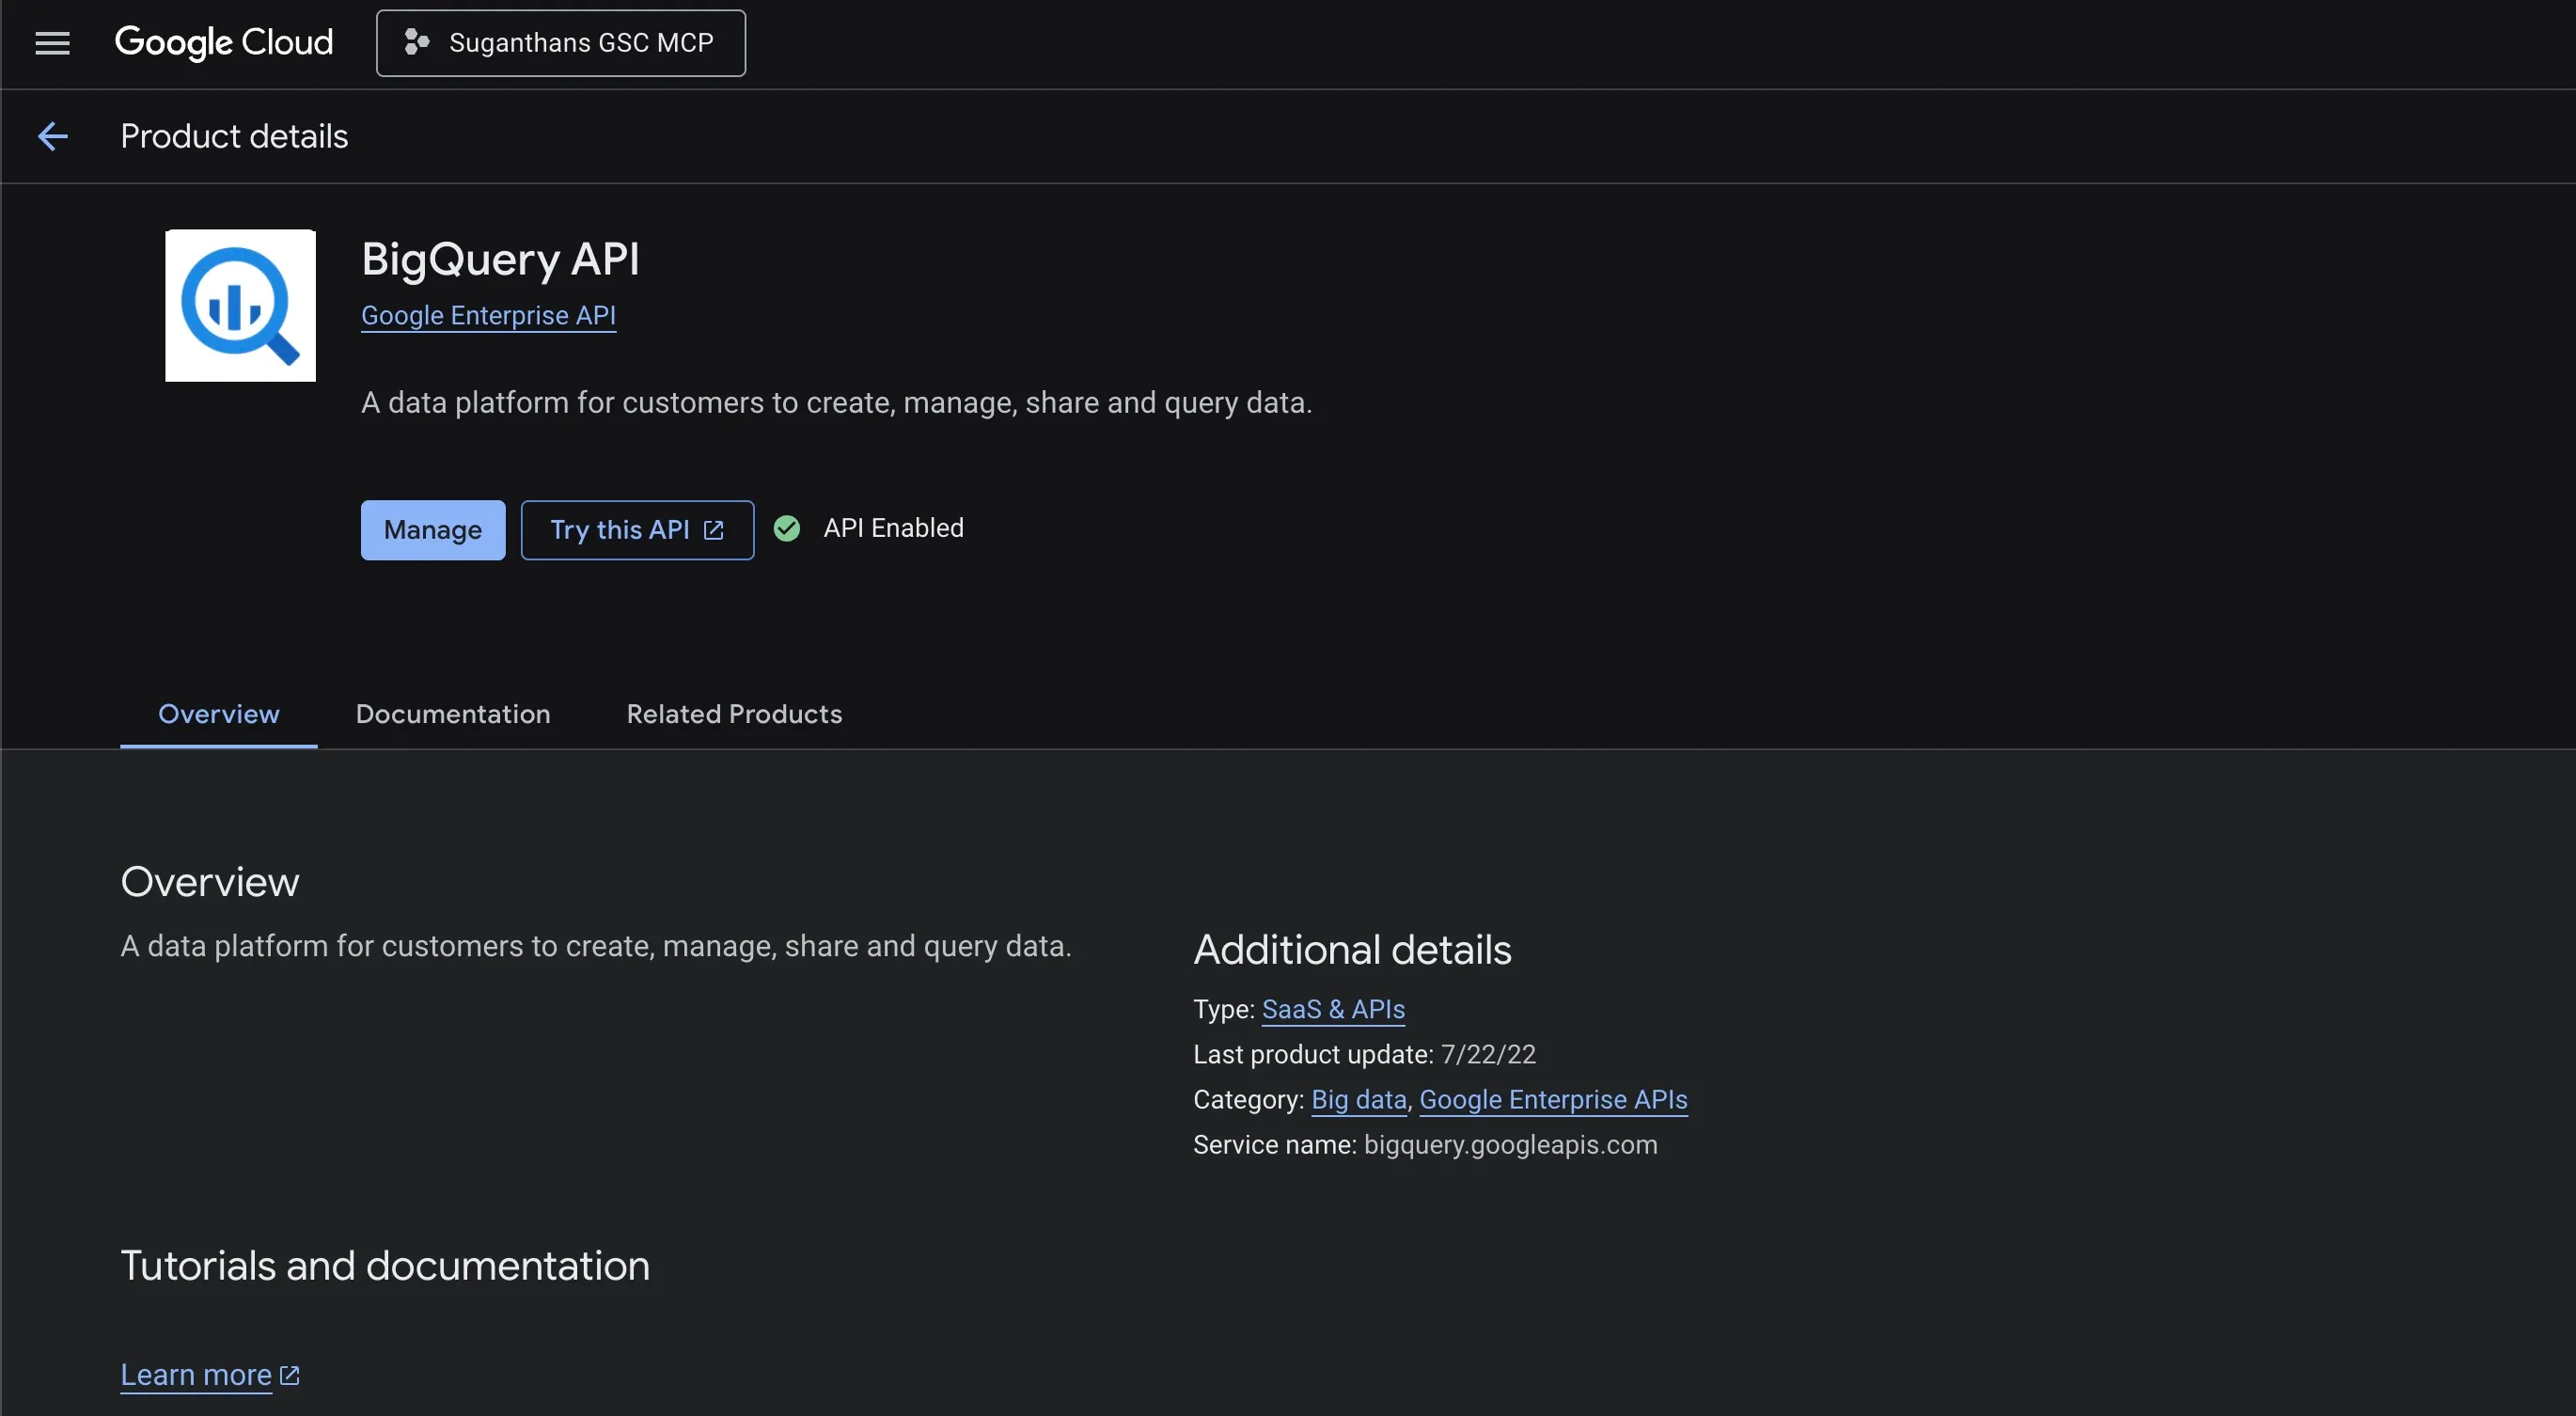Click the Try this API button
2576x1416 pixels.
tap(620, 530)
